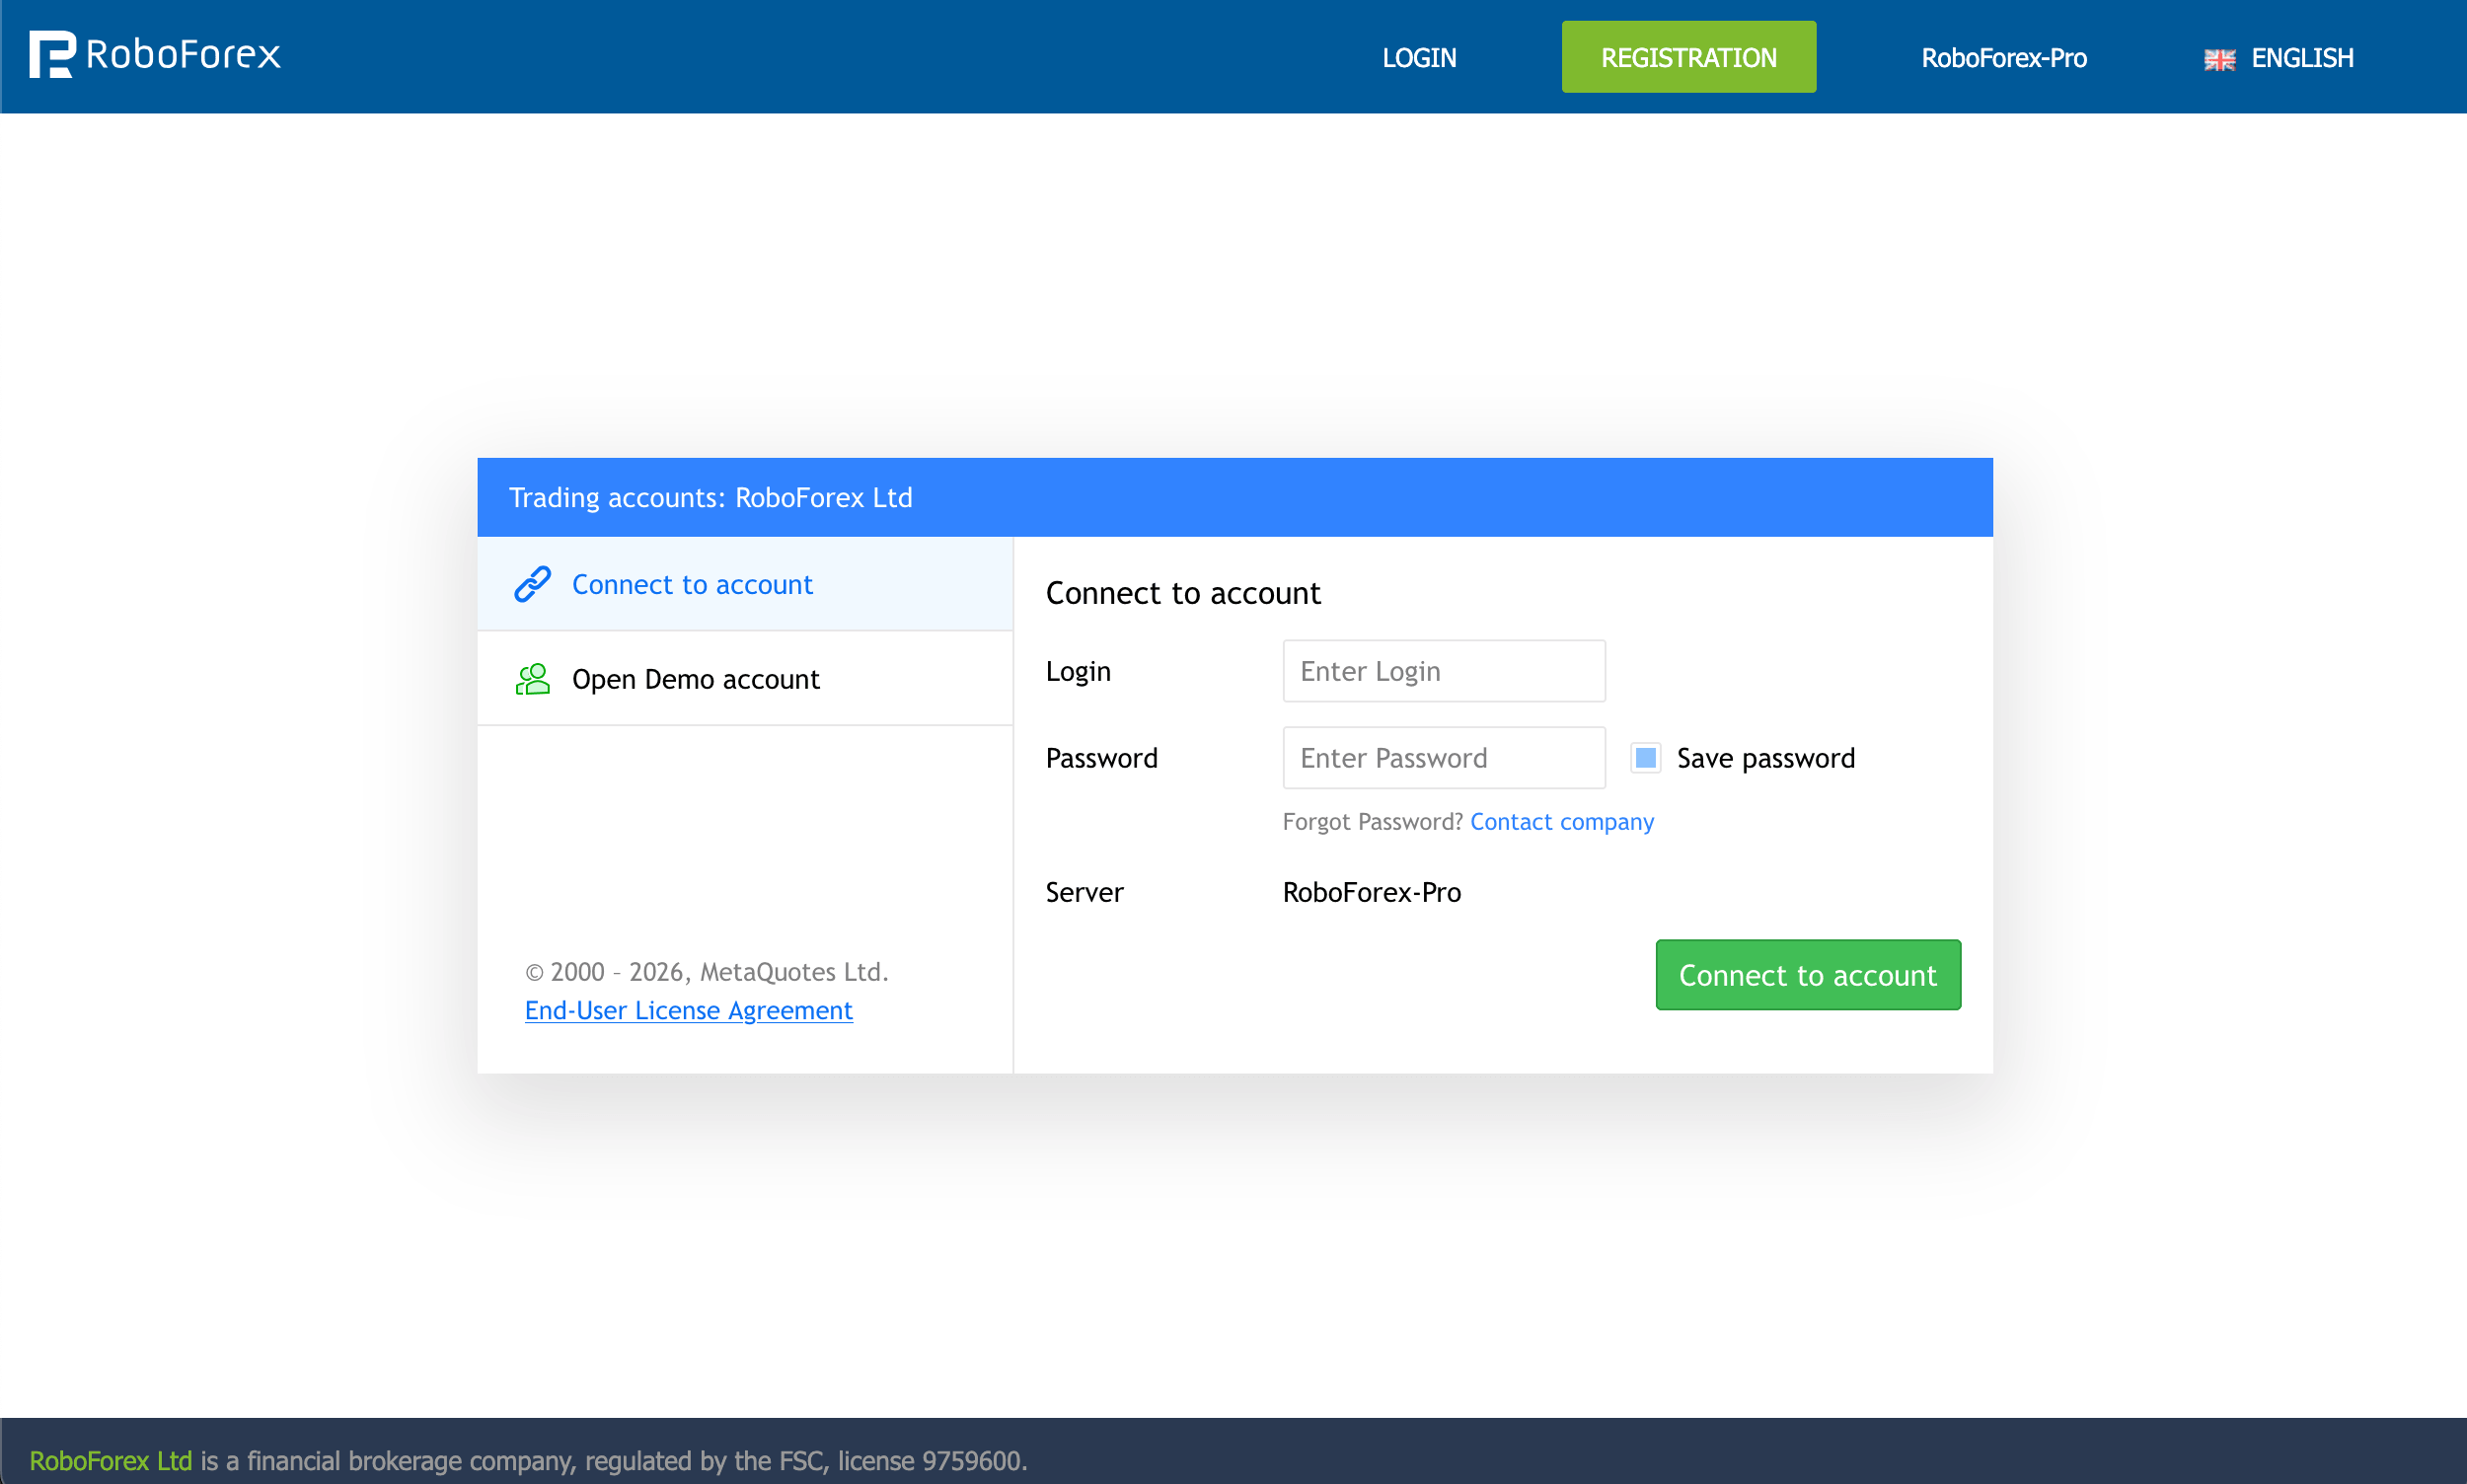Screen dimensions: 2467x1484
Task: Toggle the Save password checkbox
Action: pyautogui.click(x=1645, y=758)
